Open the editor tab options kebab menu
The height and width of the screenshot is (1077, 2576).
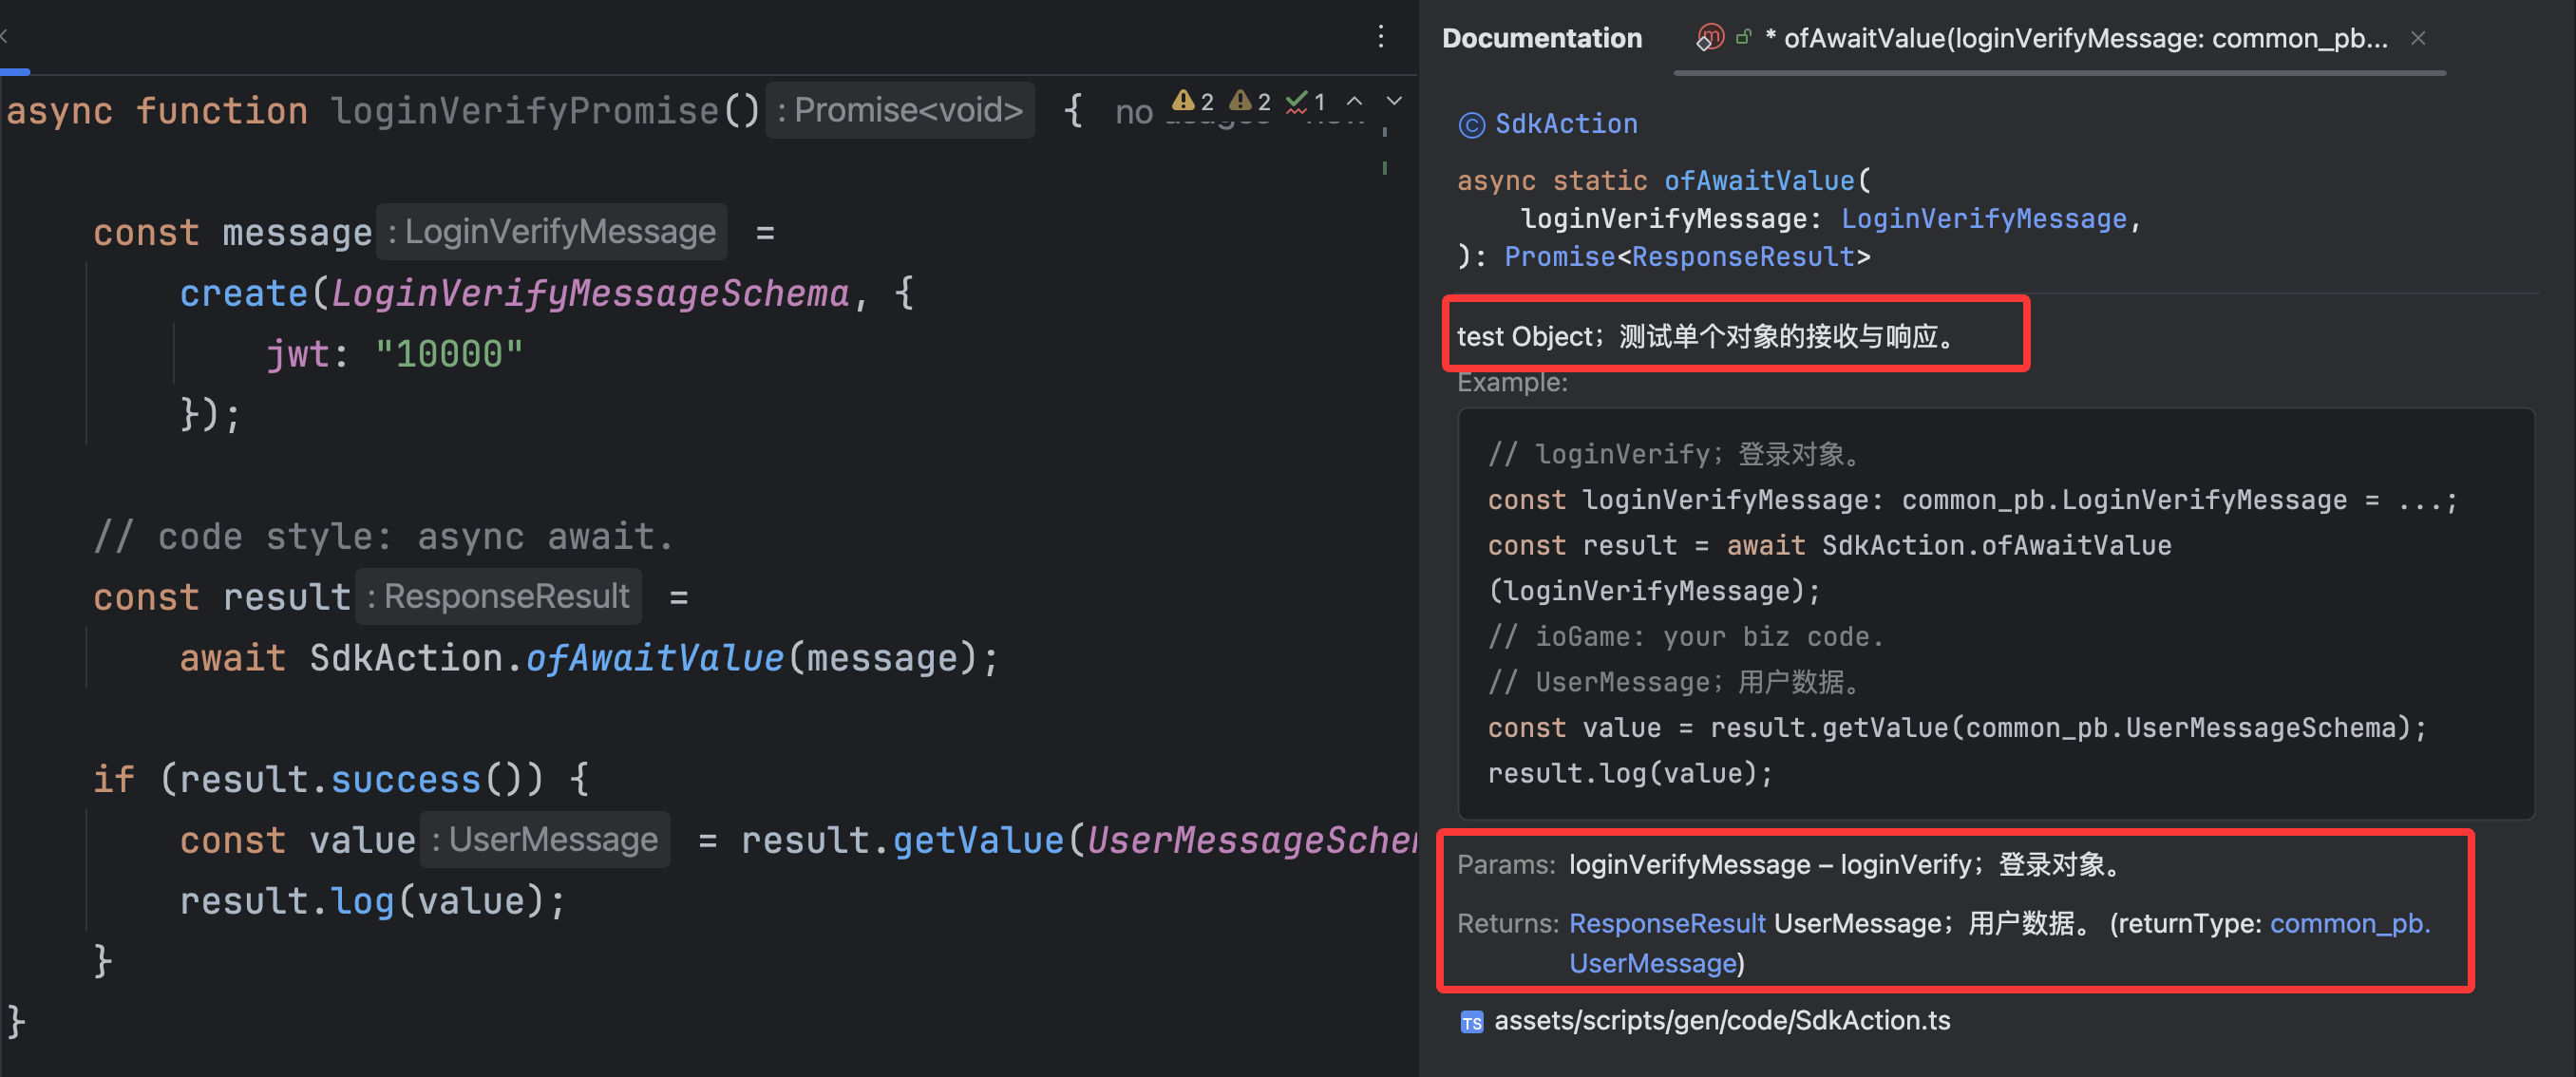click(1381, 37)
